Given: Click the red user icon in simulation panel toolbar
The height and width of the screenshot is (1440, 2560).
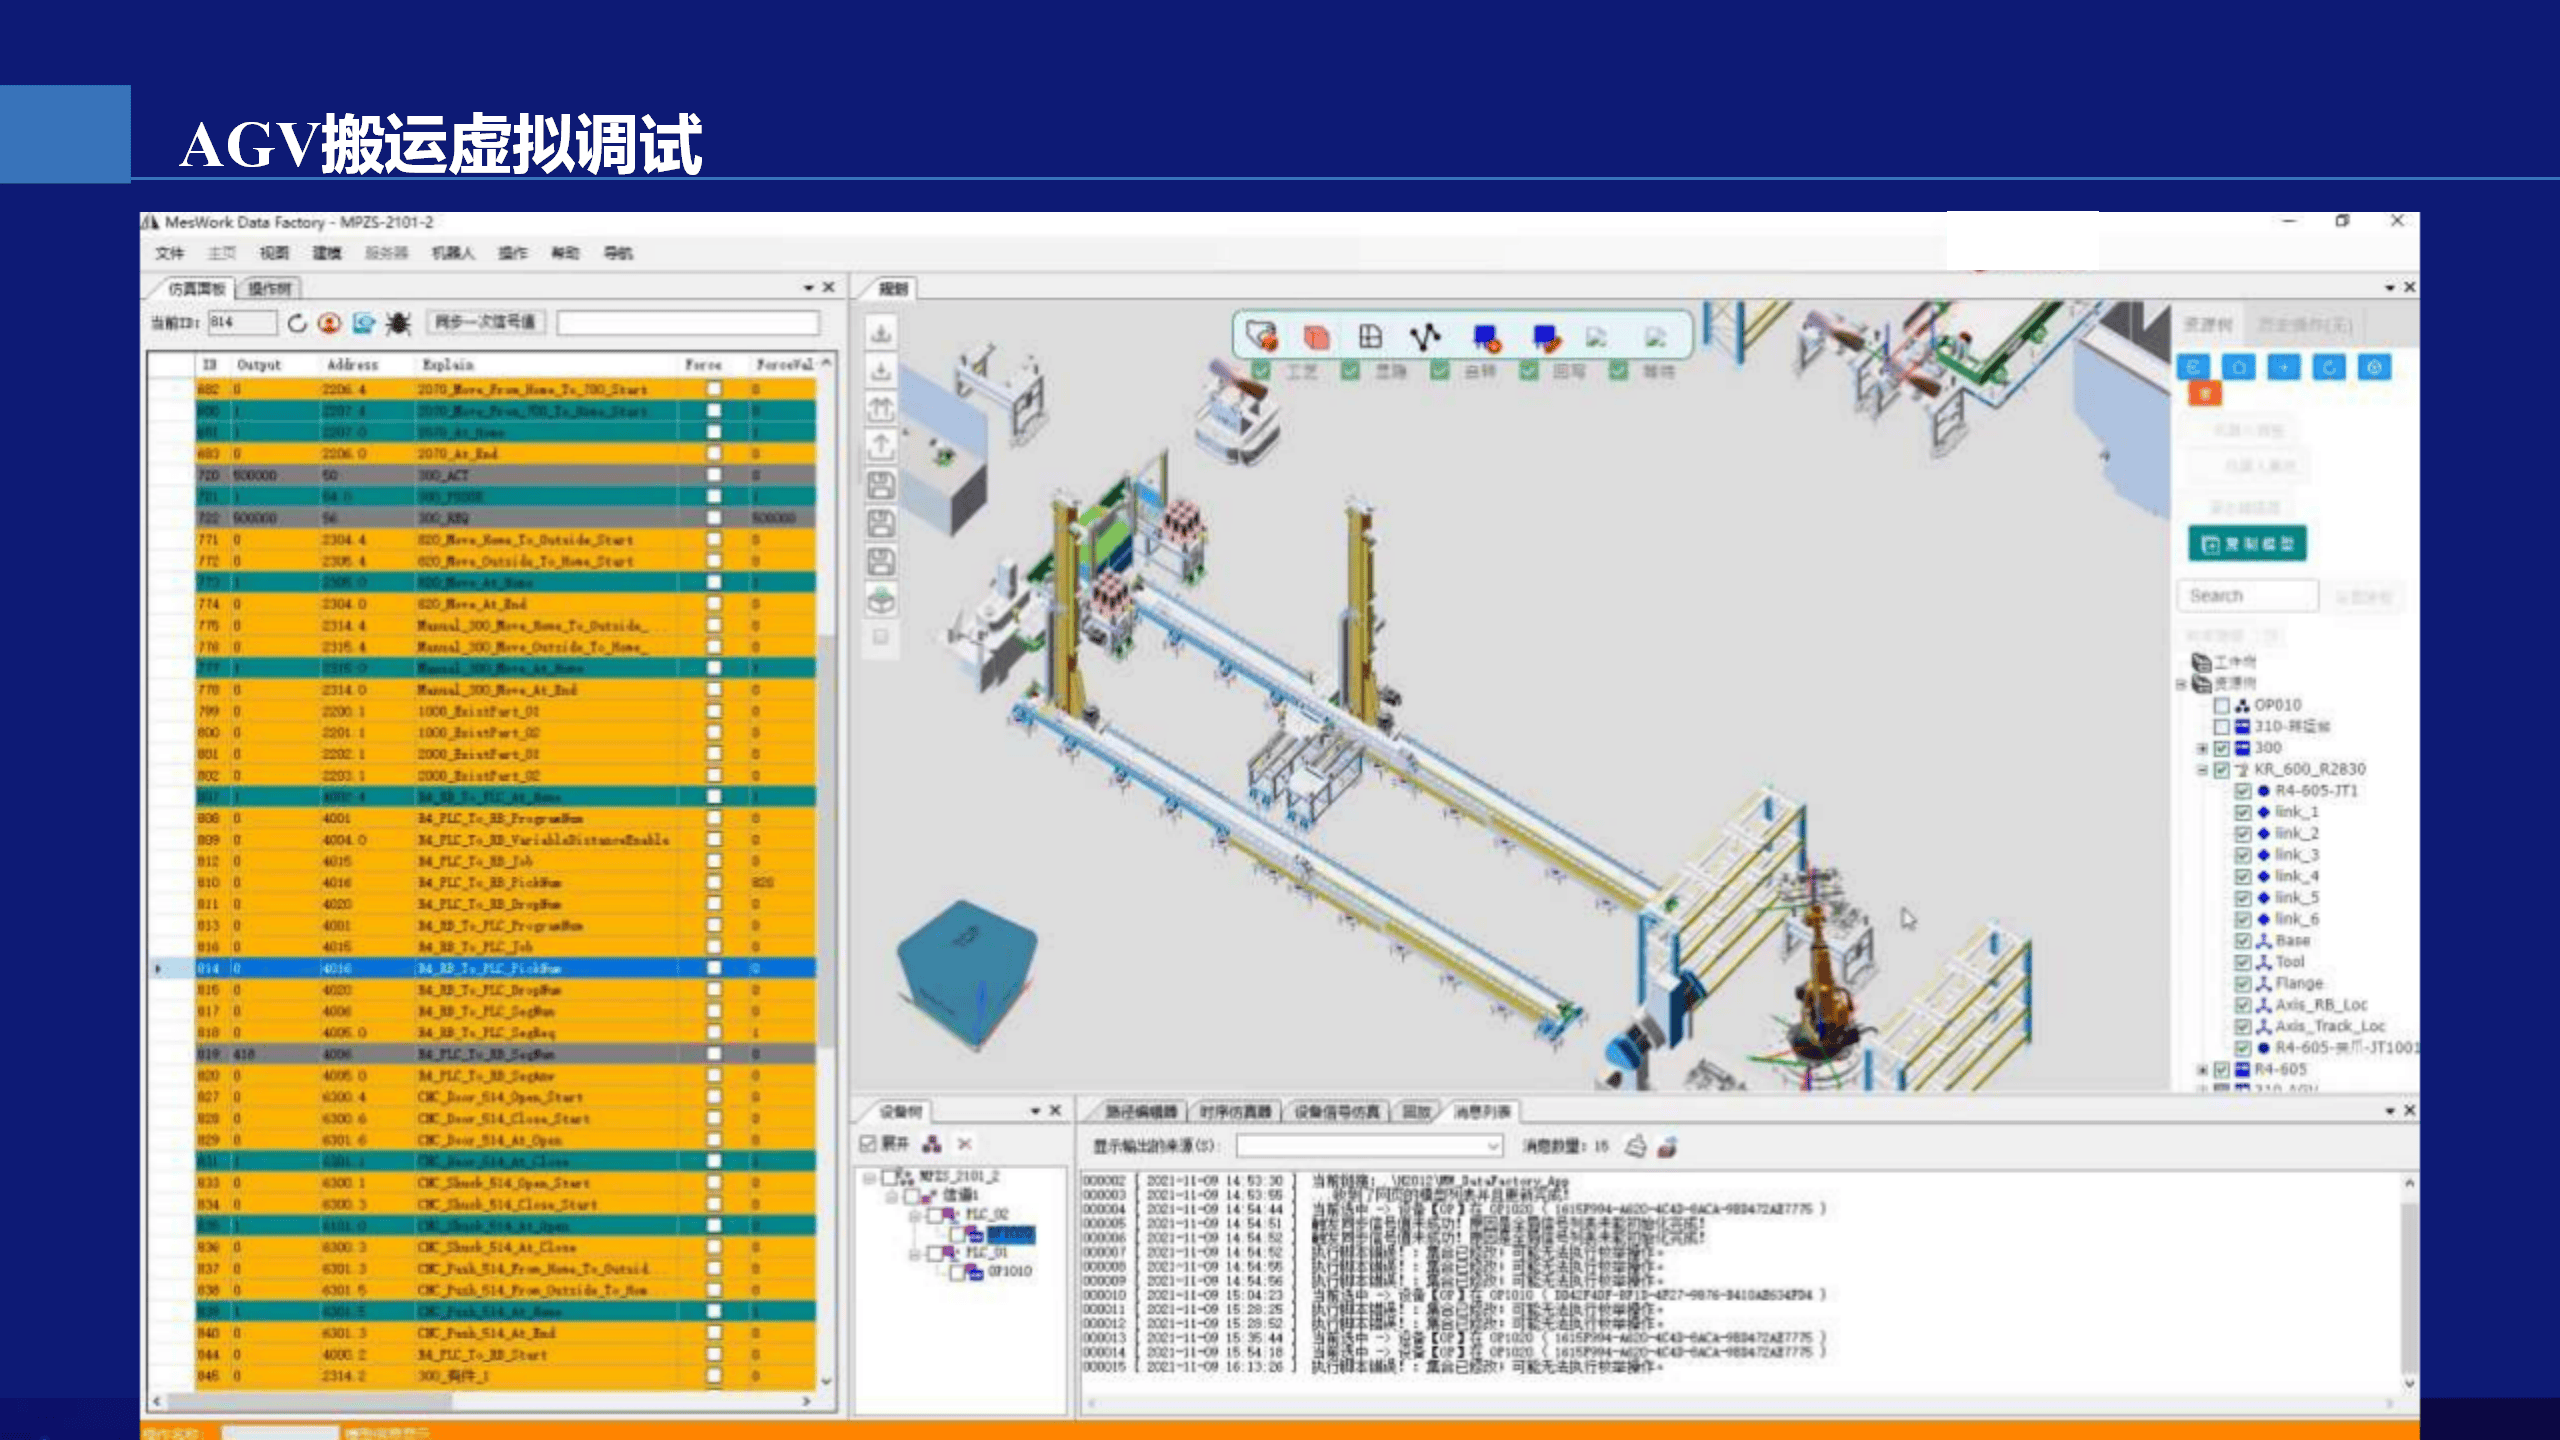Looking at the screenshot, I should click(x=329, y=323).
